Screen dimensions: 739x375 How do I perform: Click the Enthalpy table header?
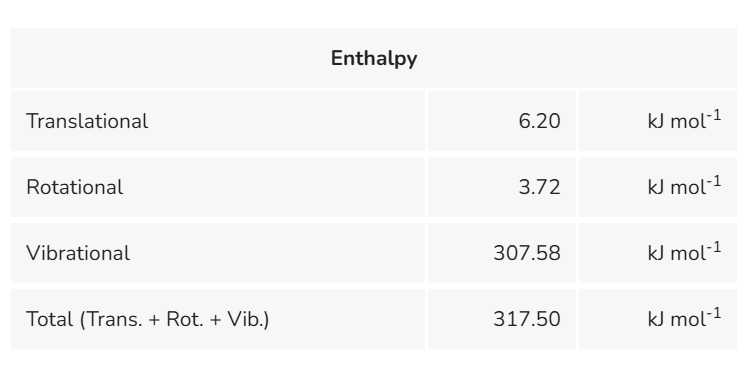coord(374,58)
